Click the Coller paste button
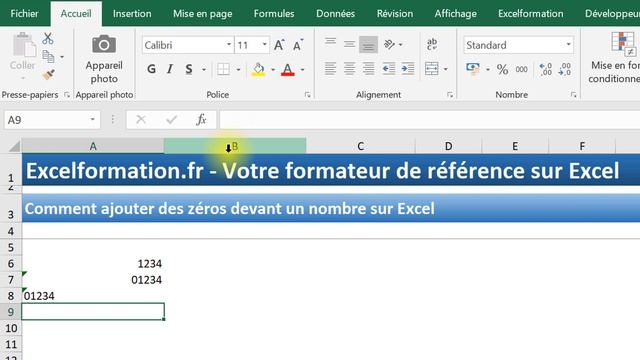 [22, 56]
